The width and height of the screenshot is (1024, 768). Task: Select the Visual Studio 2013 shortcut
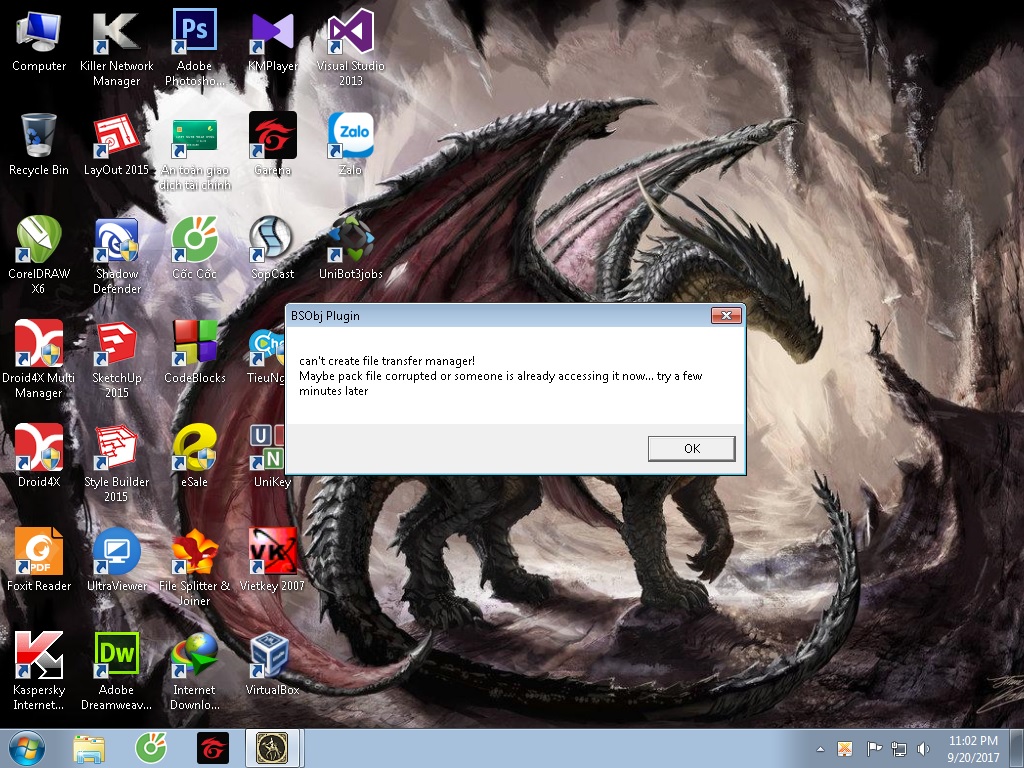tap(350, 48)
